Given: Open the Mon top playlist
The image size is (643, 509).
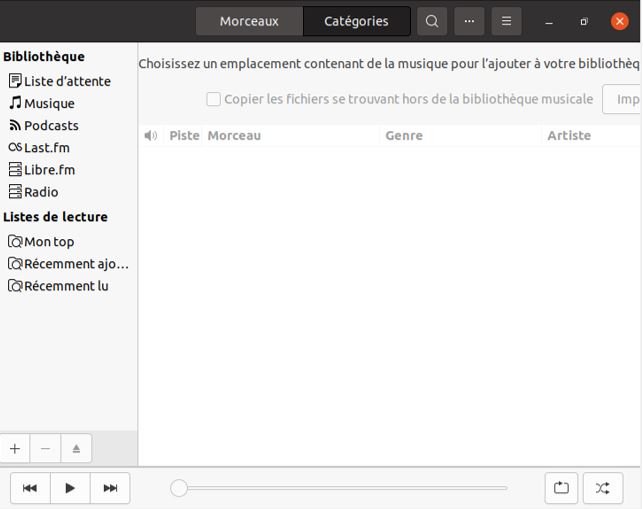Looking at the screenshot, I should (x=49, y=241).
